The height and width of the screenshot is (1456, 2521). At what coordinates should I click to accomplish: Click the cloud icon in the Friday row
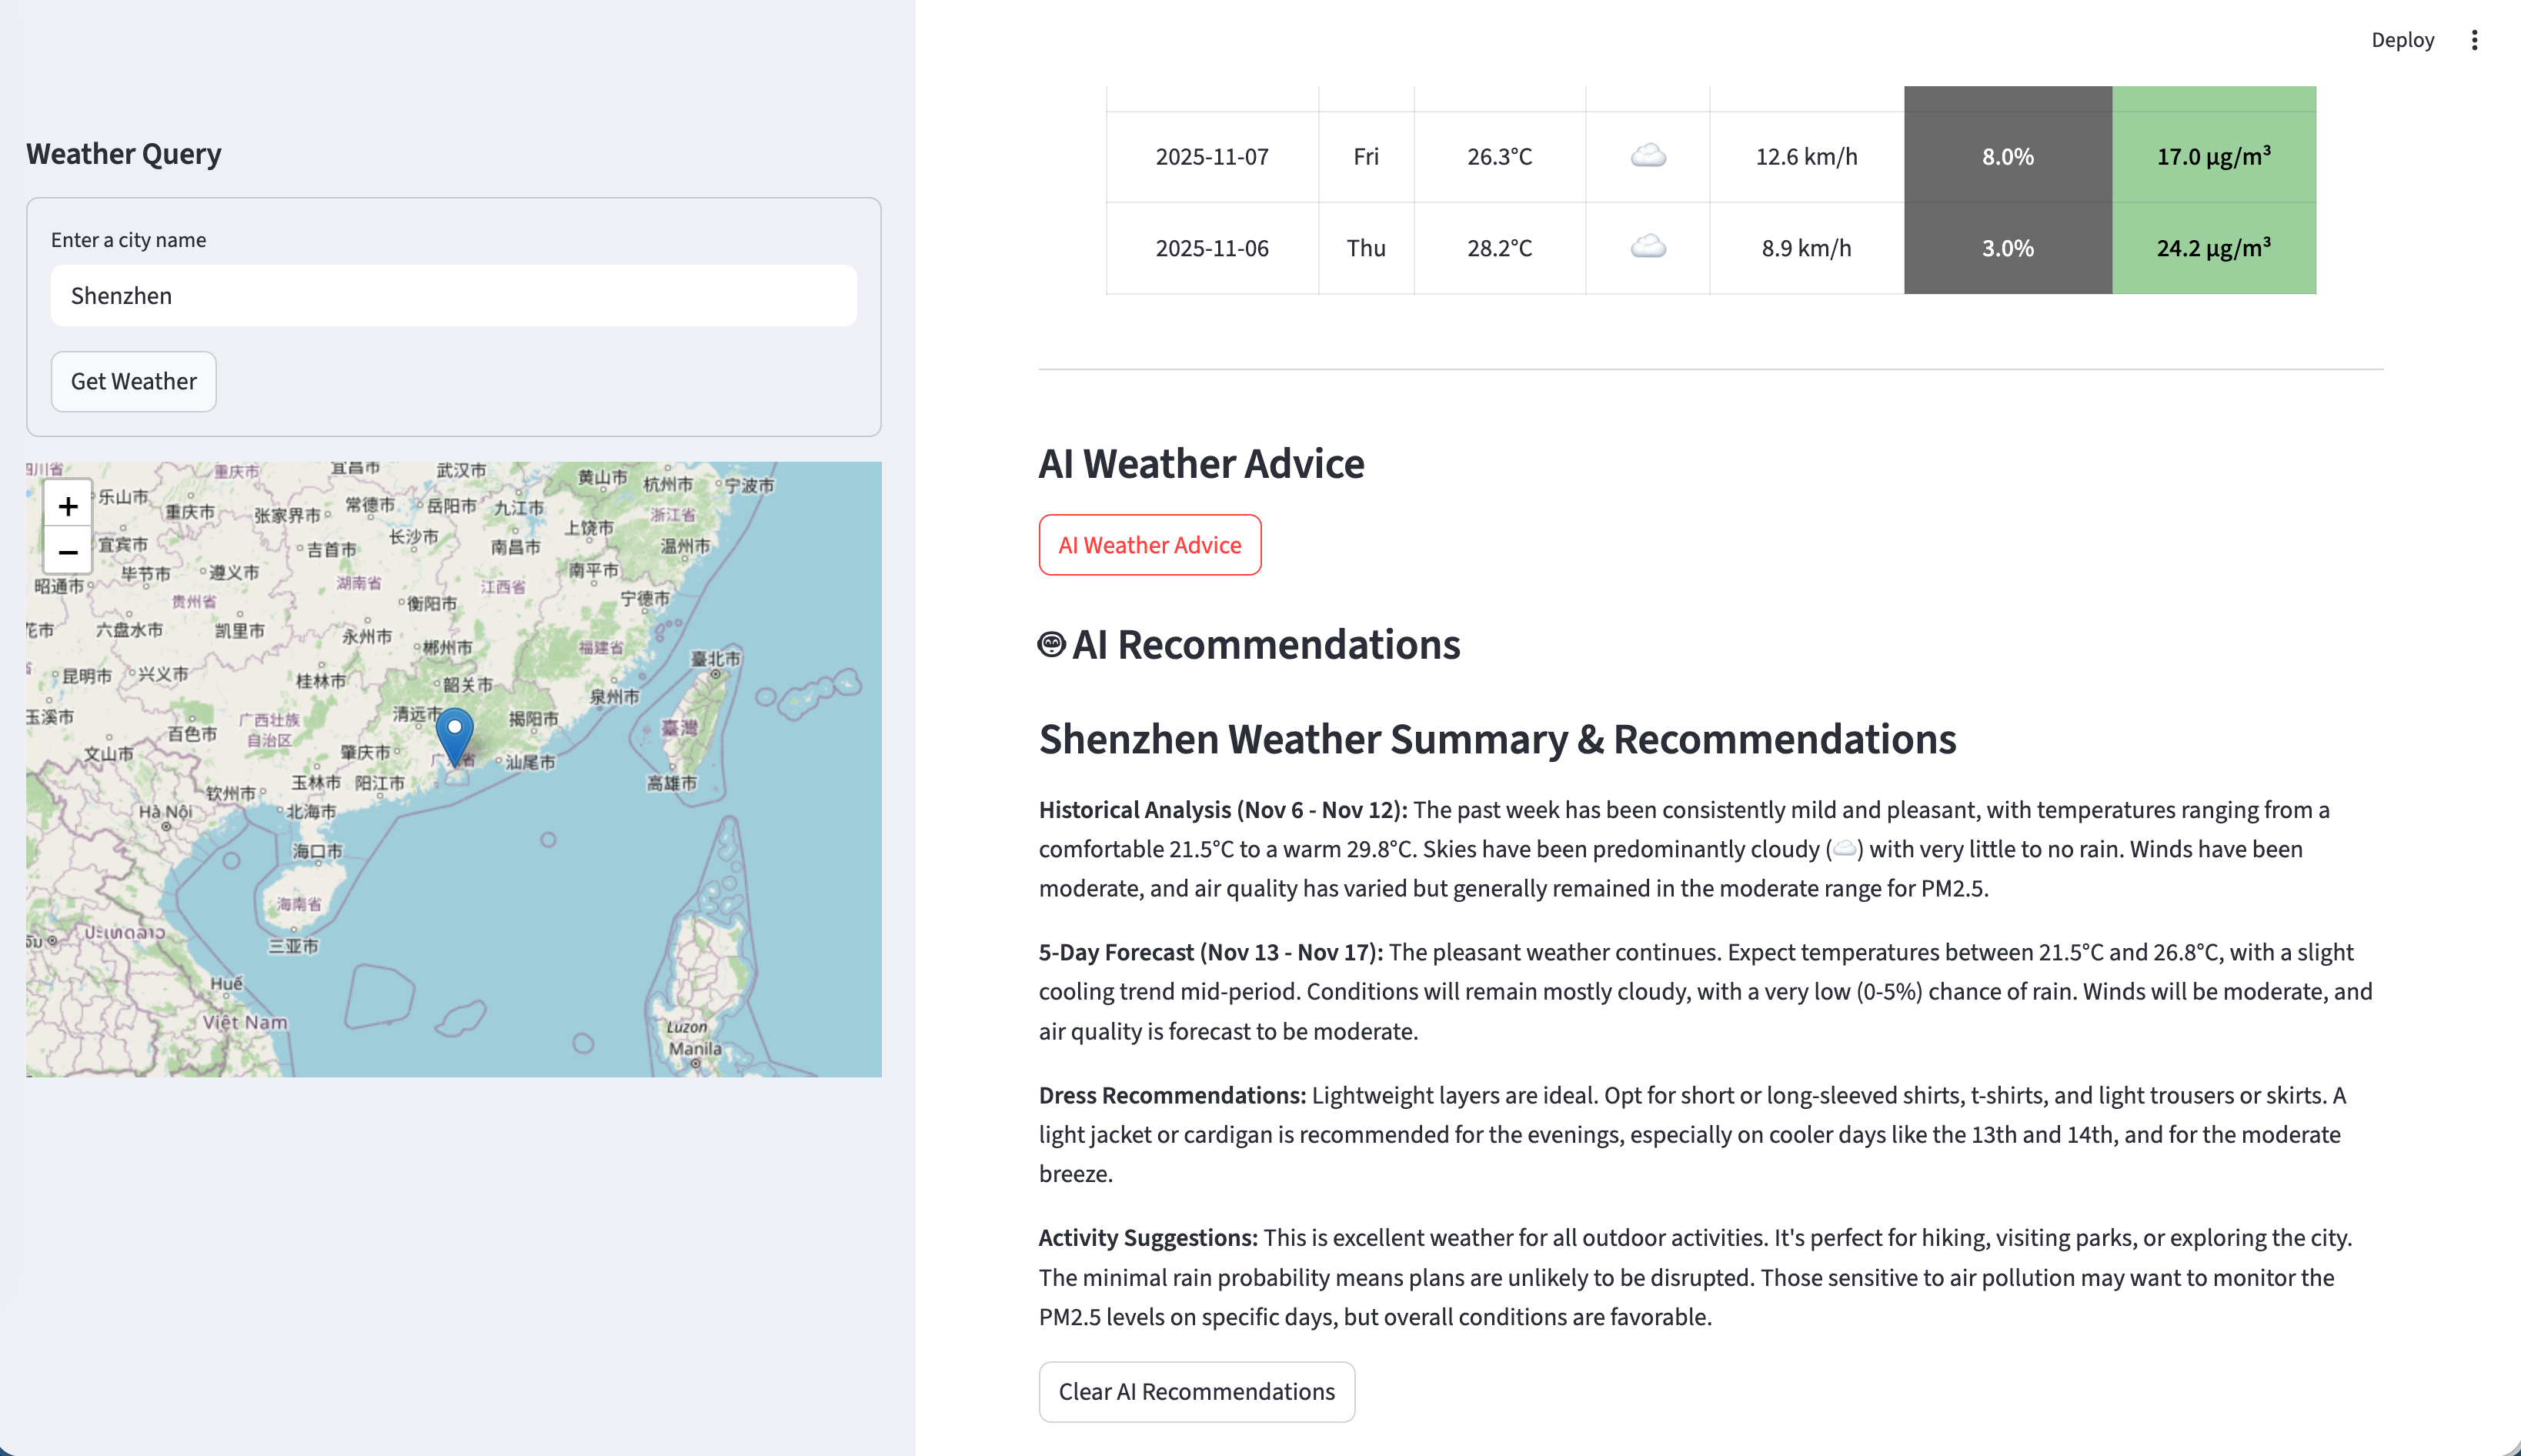1648,156
